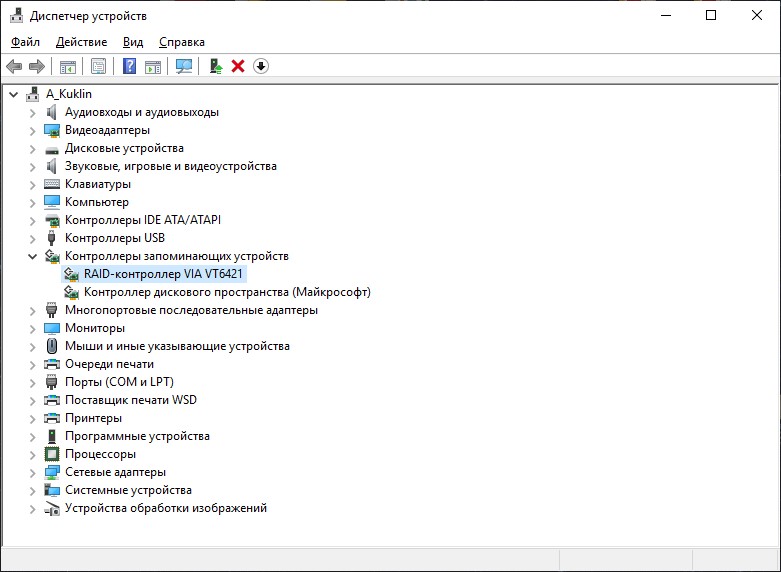Click the Клавиатуры keyboard icon

point(52,184)
